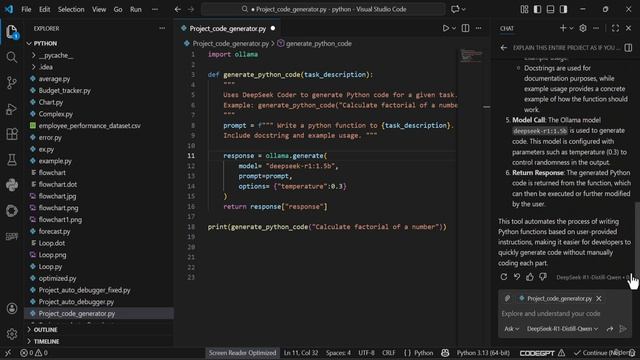Viewport: 640px width, 360px height.
Task: Attach context with the paperclip icon
Action: point(507,298)
